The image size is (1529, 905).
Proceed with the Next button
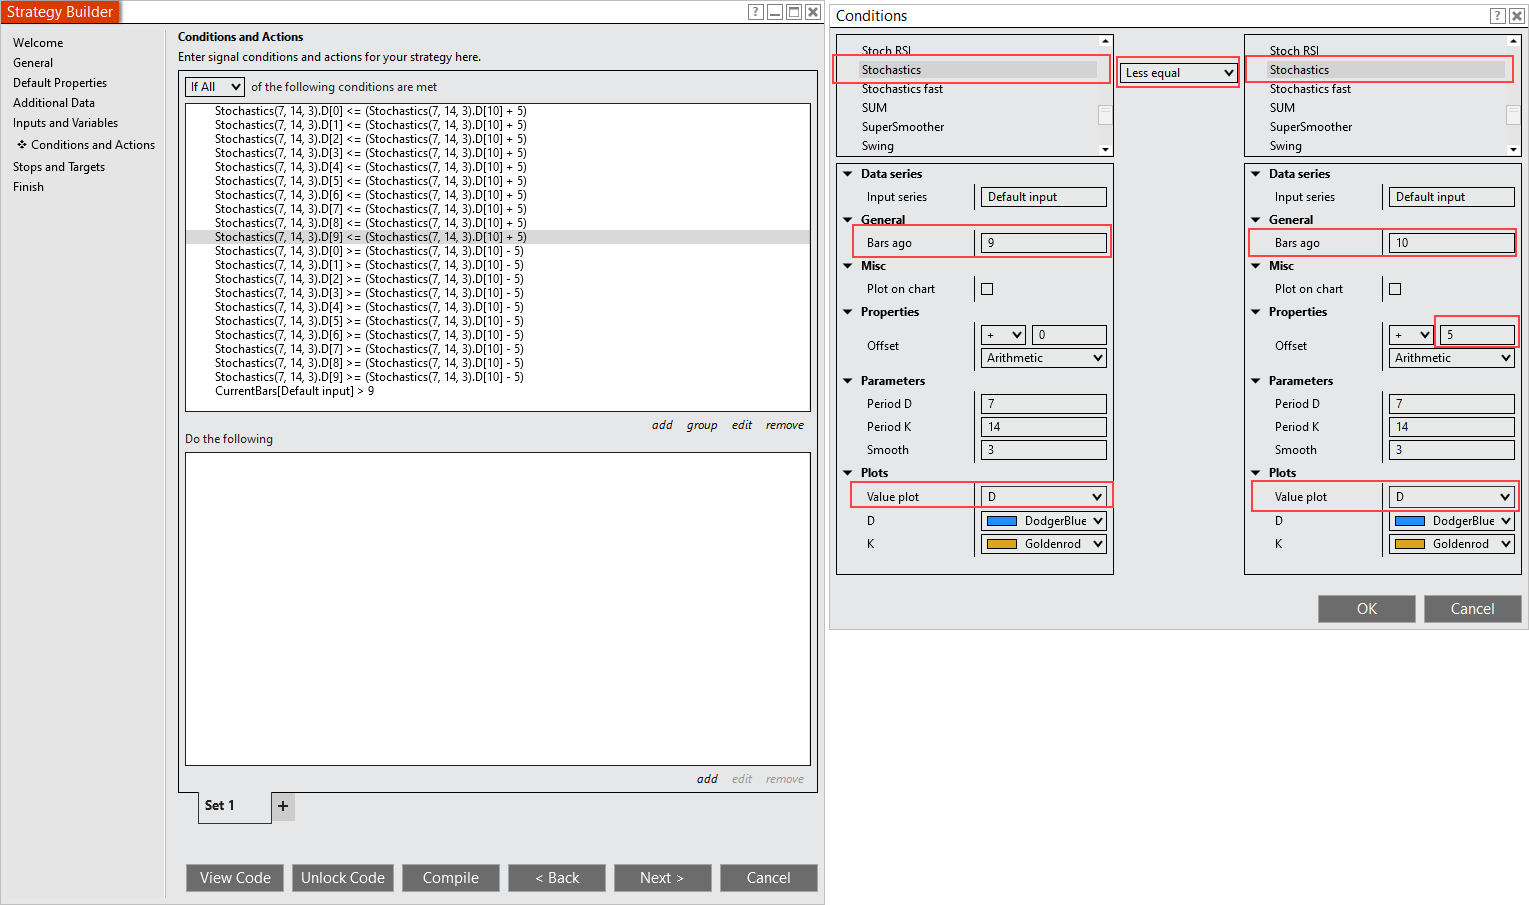point(663,878)
